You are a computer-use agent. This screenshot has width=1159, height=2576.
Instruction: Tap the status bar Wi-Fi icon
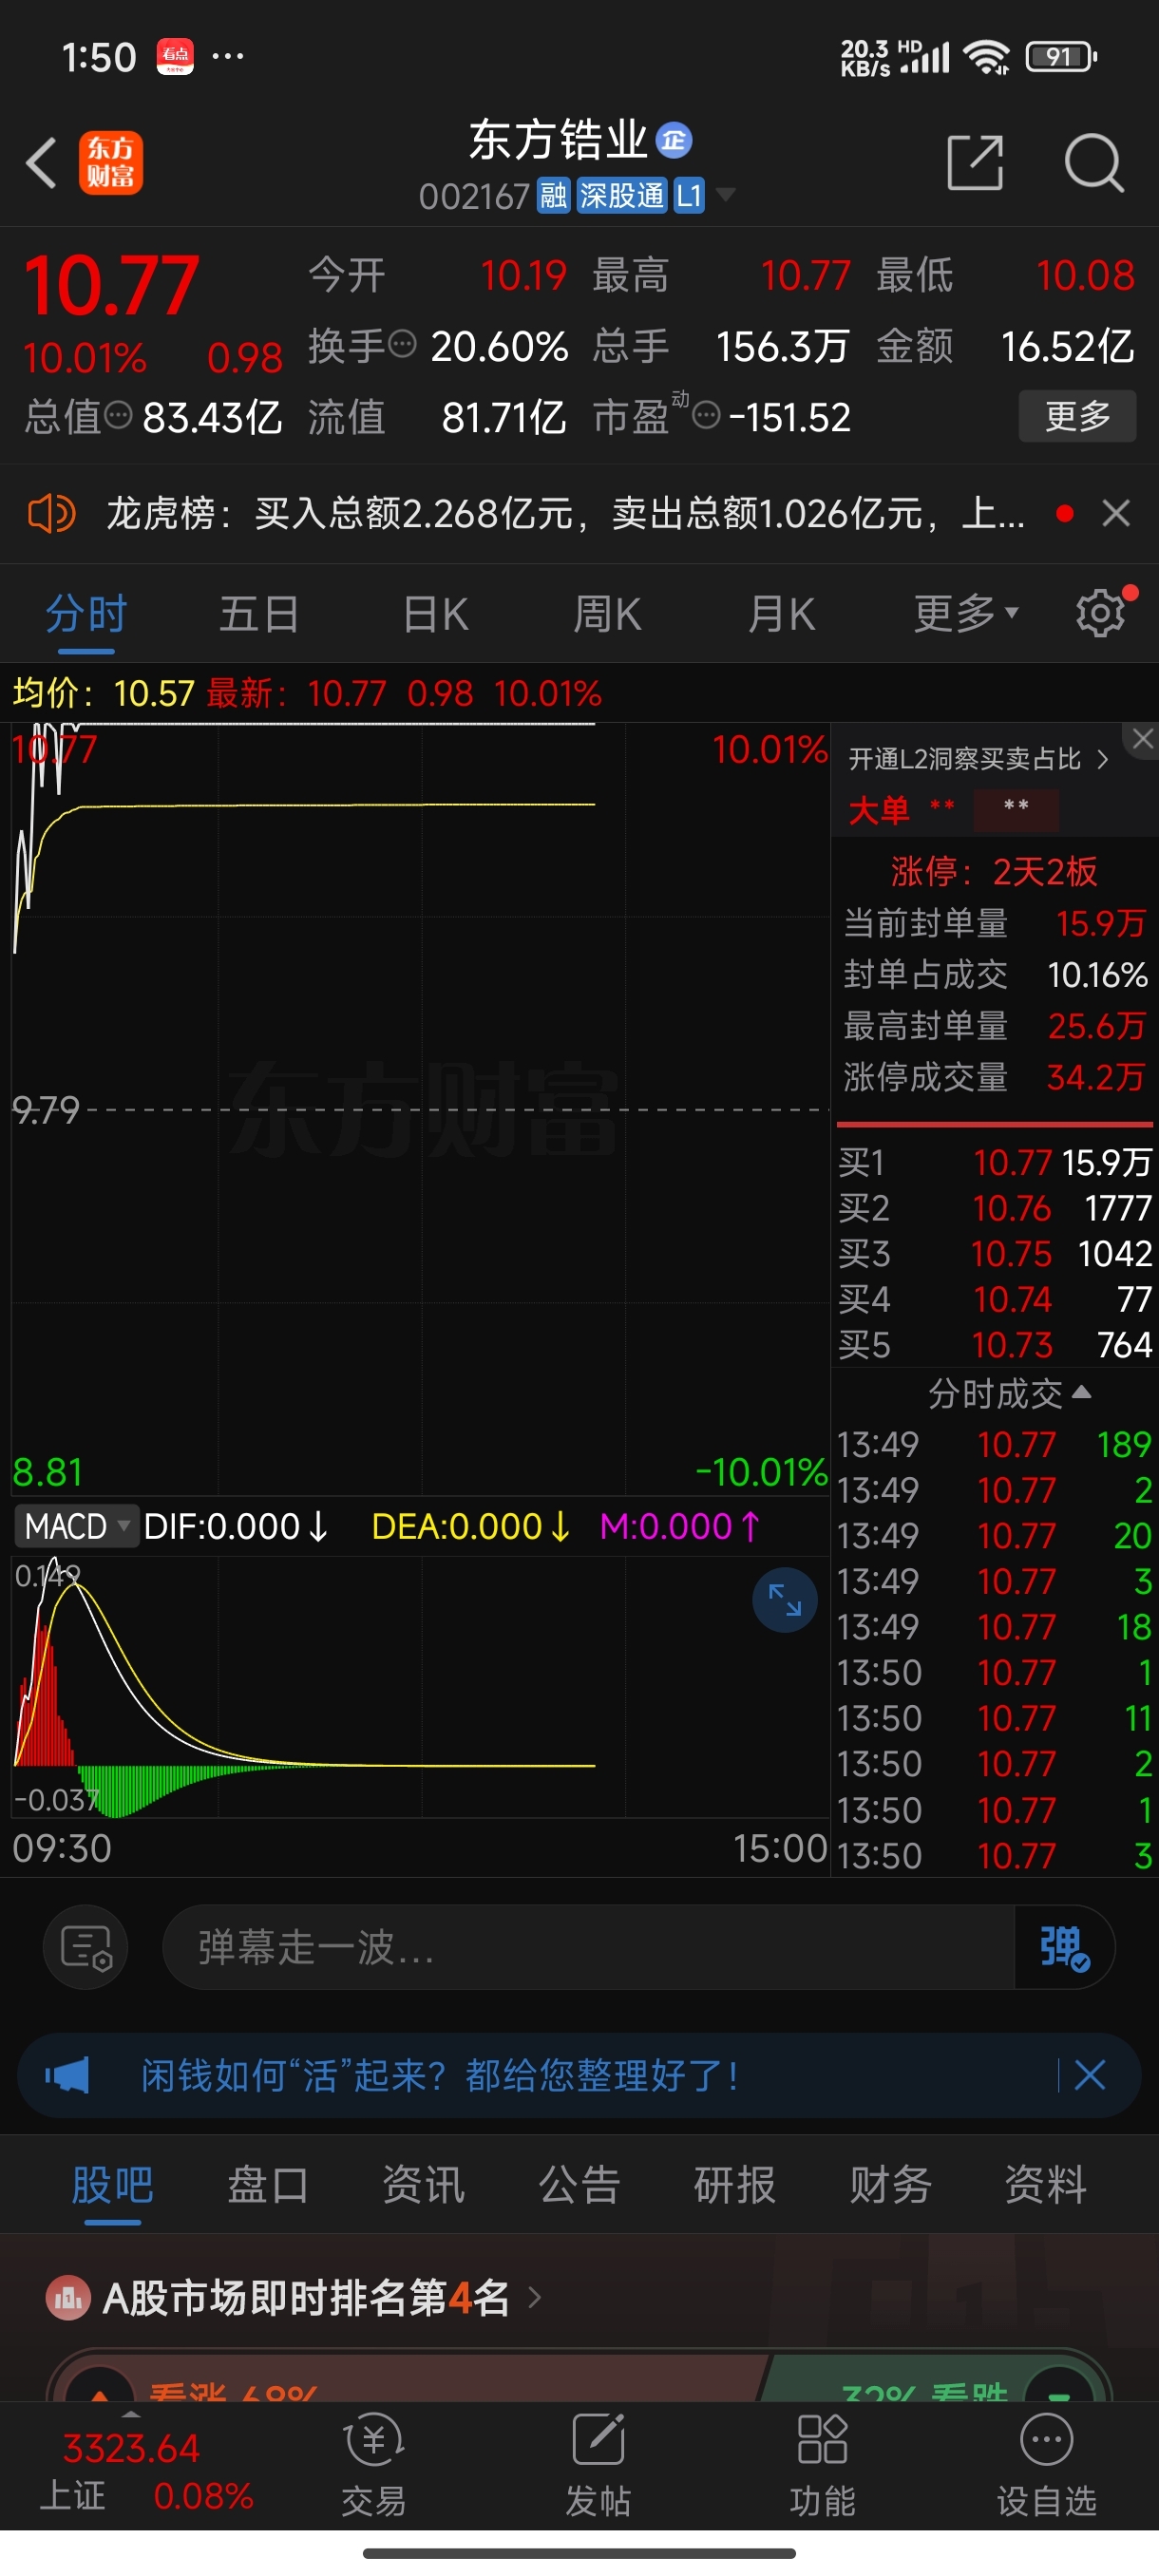(986, 57)
